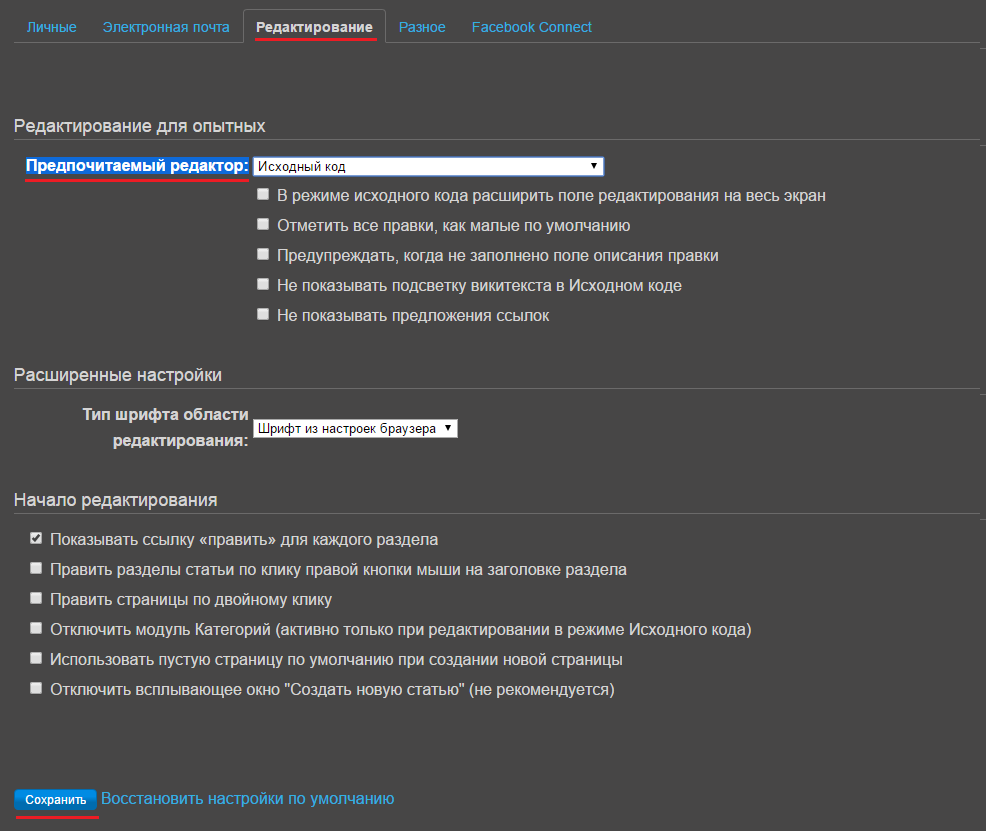This screenshot has width=986, height=831.
Task: Click 'Начало редактирования' heading
Action: coord(116,500)
